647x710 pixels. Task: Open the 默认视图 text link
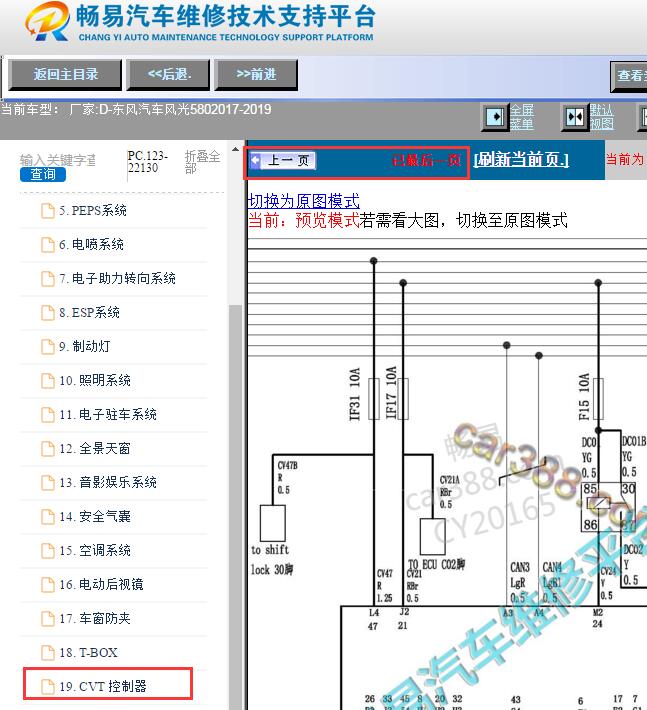(x=602, y=117)
